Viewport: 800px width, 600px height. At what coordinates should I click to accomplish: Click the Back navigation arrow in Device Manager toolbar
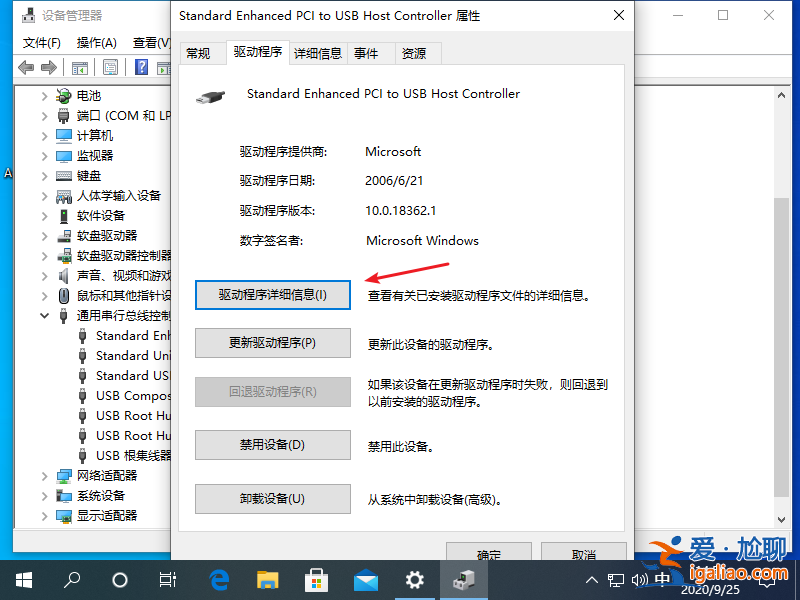pos(27,67)
